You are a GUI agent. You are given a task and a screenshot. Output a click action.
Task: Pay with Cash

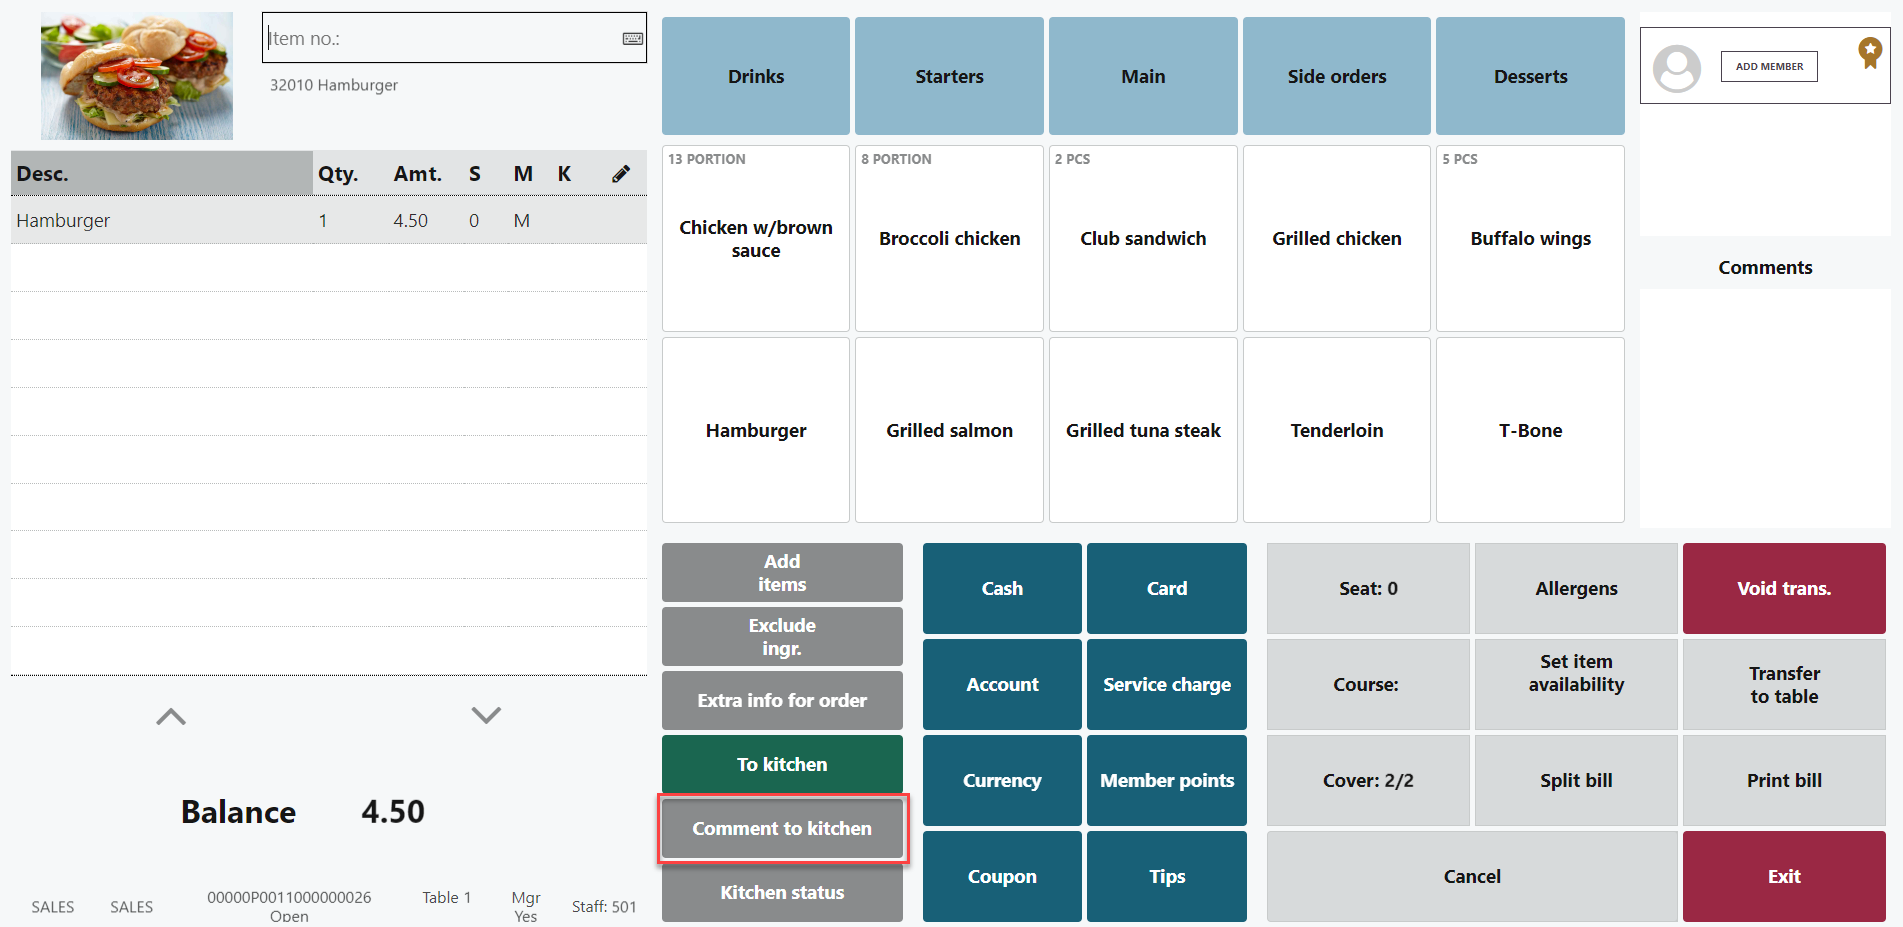pos(1001,588)
